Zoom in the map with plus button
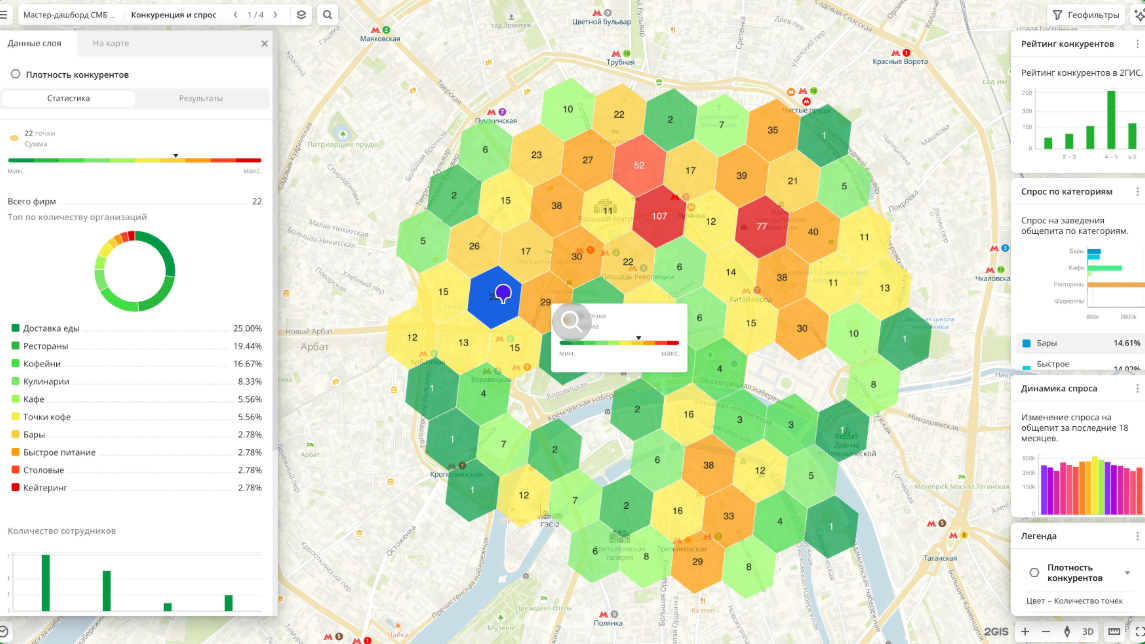This screenshot has height=644, width=1145. [1025, 632]
